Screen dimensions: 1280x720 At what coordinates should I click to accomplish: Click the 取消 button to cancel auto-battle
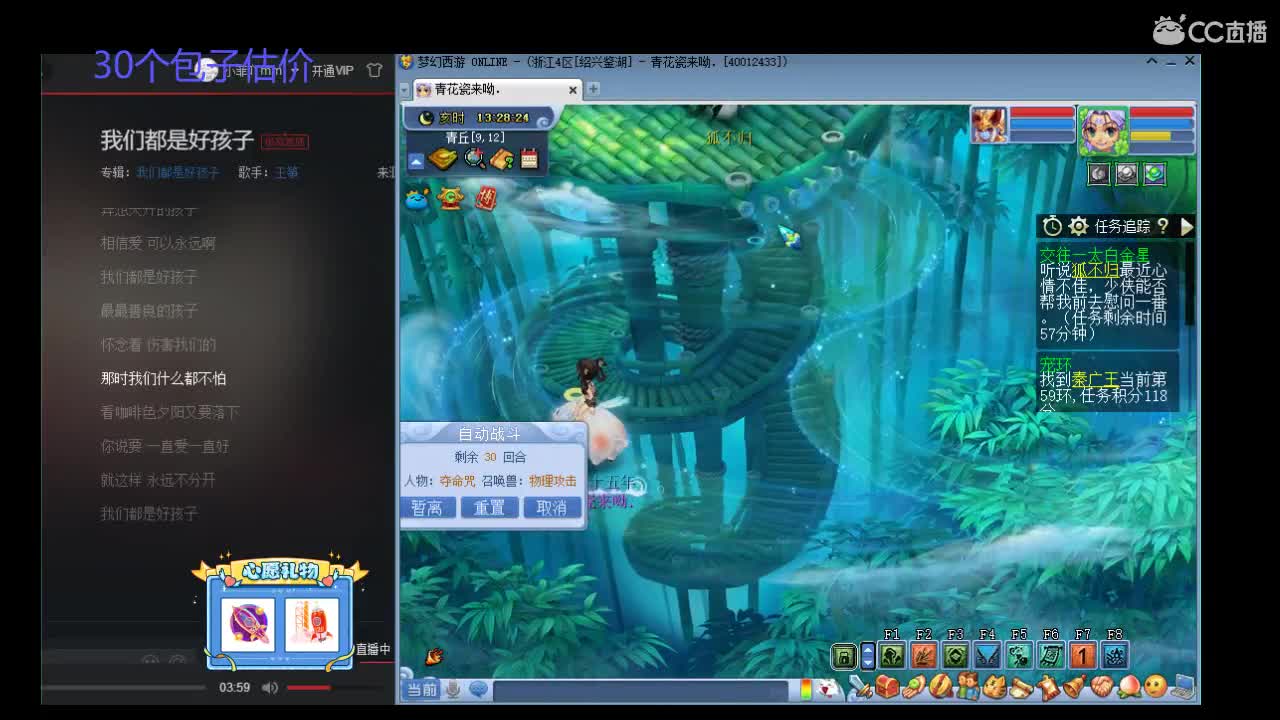click(x=552, y=508)
